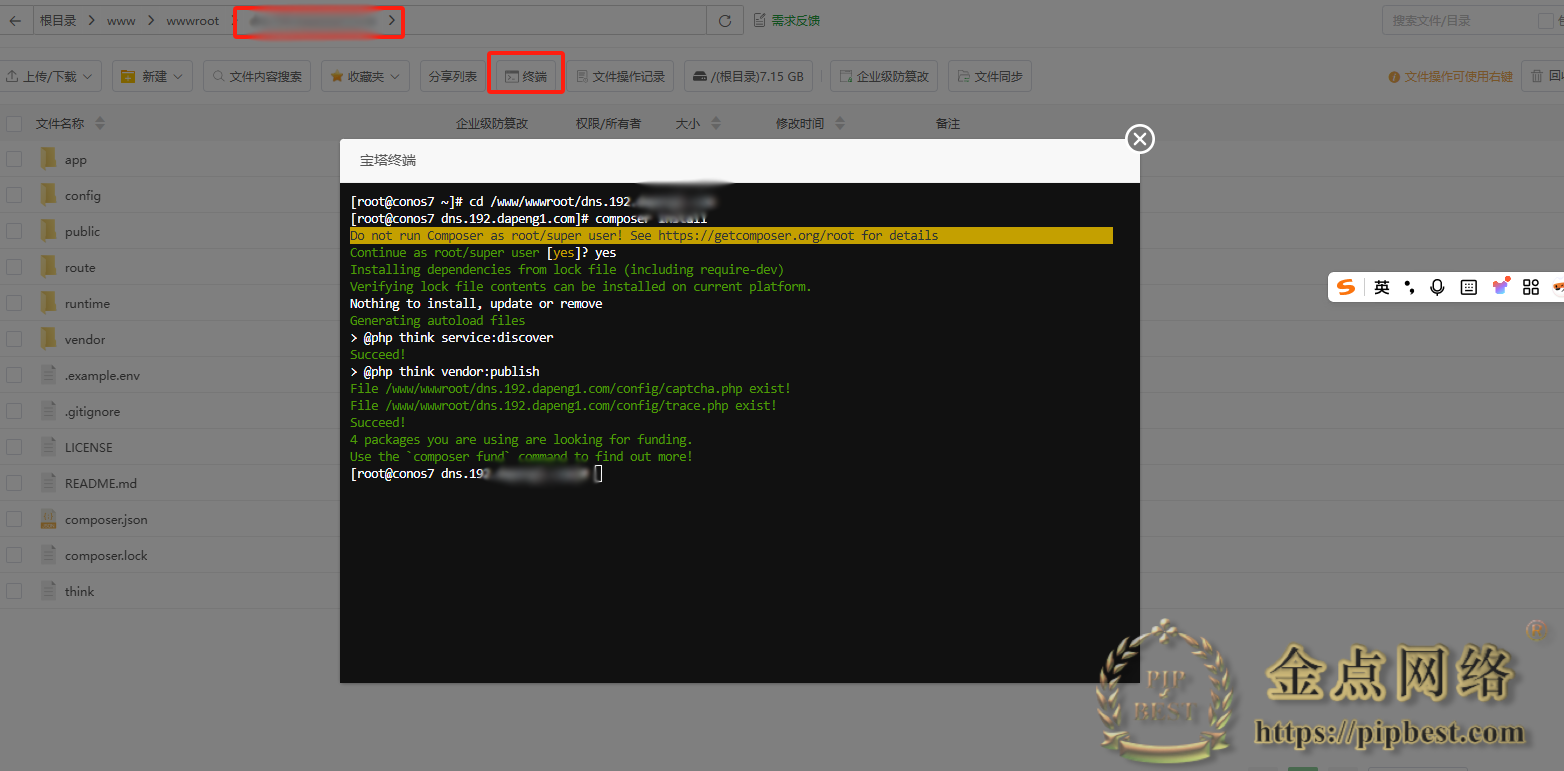1564x771 pixels.
Task: Check the checkbox next to the app folder
Action: click(x=14, y=158)
